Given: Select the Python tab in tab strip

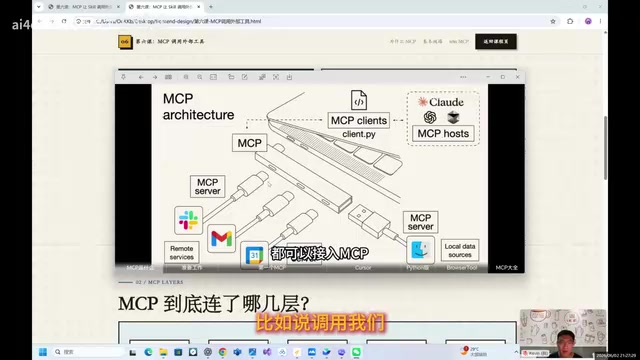Looking at the screenshot, I should 417,268.
